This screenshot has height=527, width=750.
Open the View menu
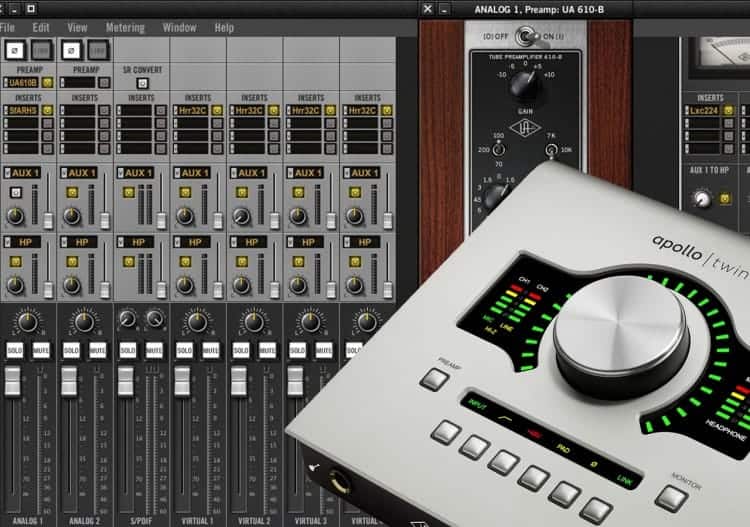(x=77, y=28)
